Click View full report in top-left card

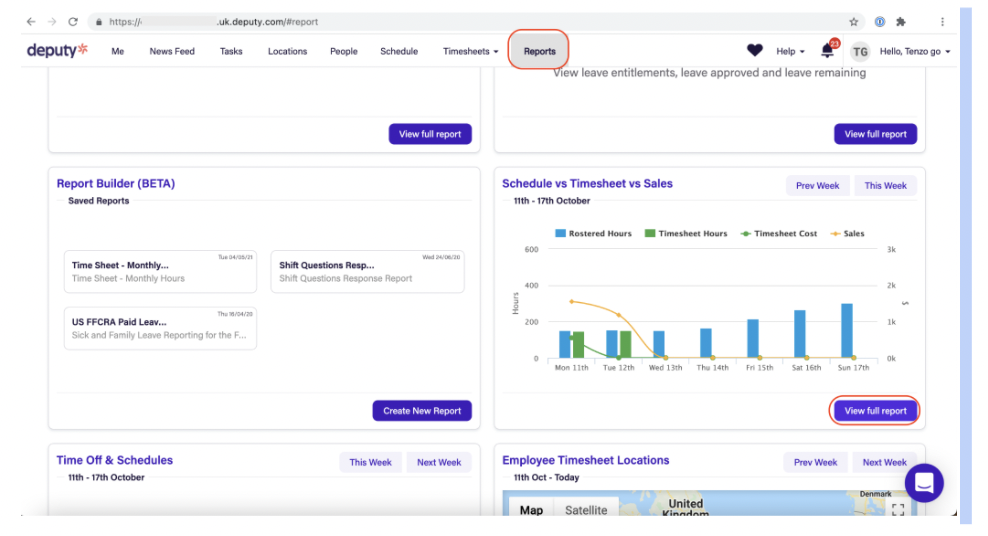430,134
